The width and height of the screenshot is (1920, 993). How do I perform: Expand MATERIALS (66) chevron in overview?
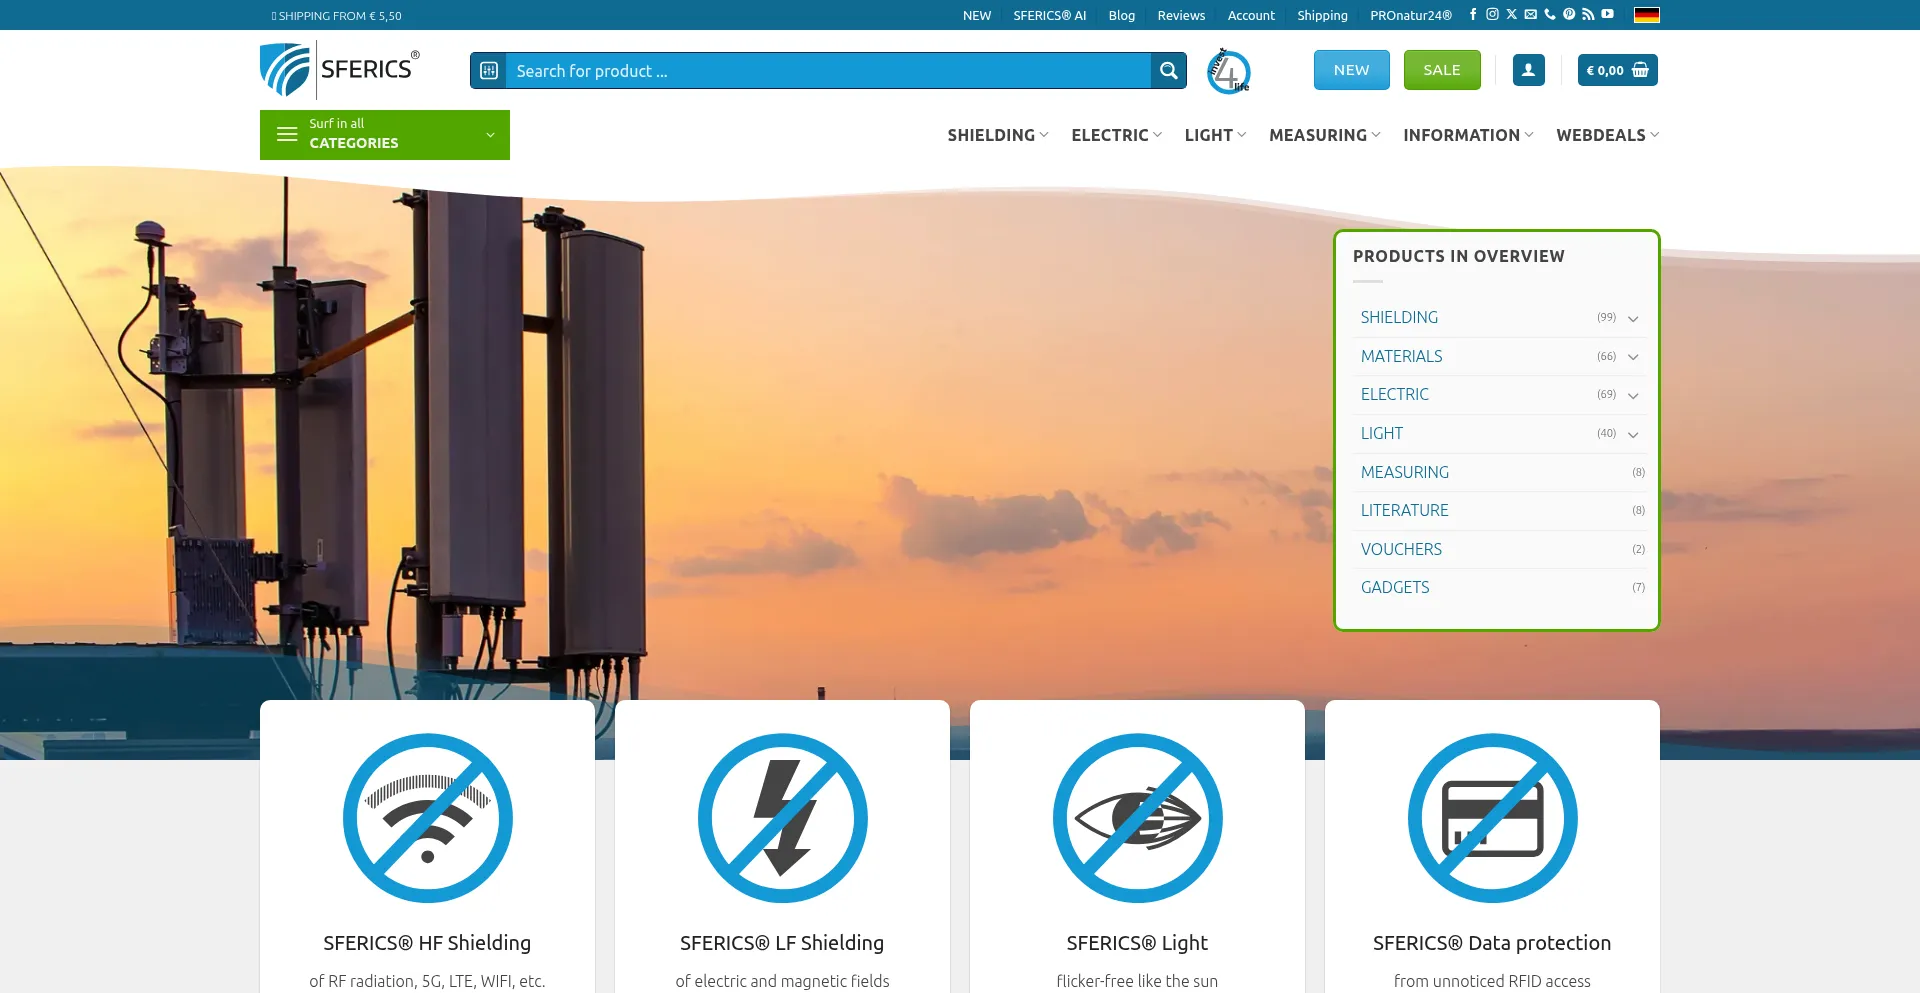click(1633, 357)
